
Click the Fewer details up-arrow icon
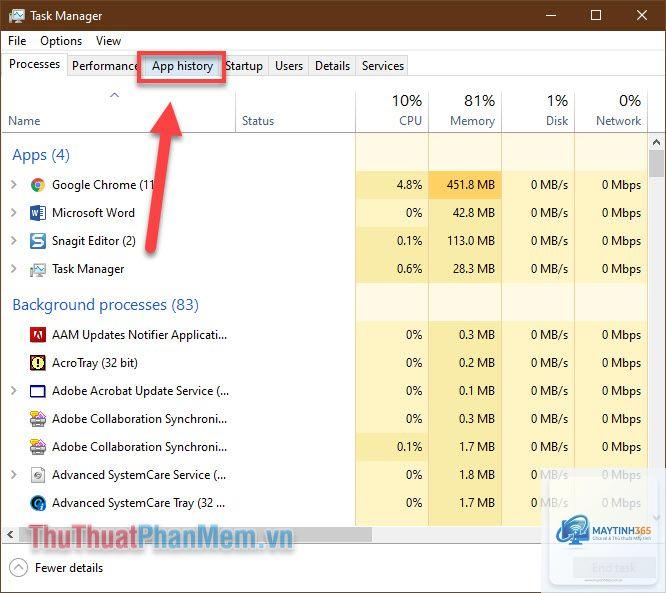18,568
